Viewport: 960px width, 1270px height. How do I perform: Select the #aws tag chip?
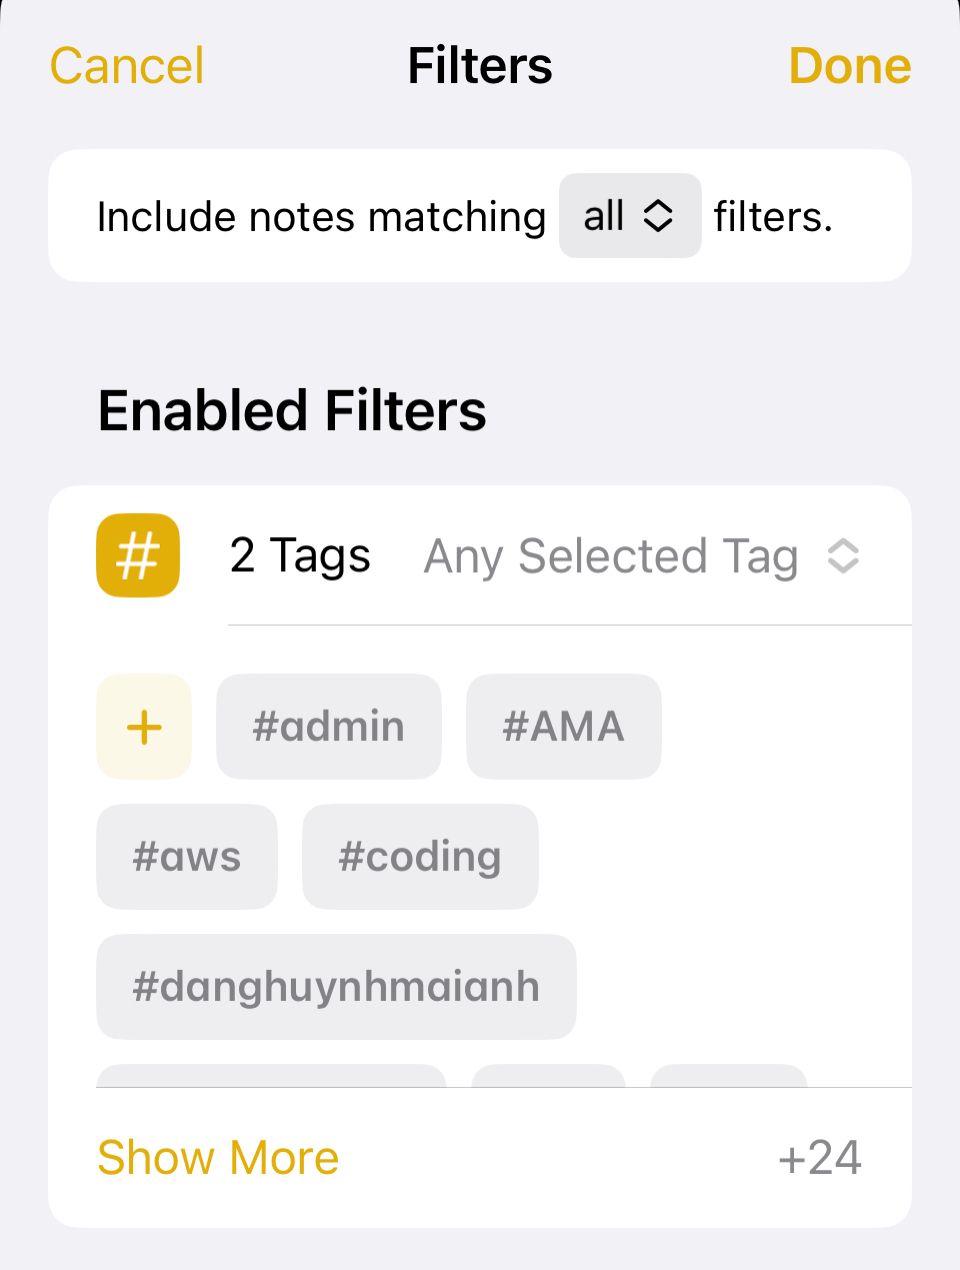[187, 857]
